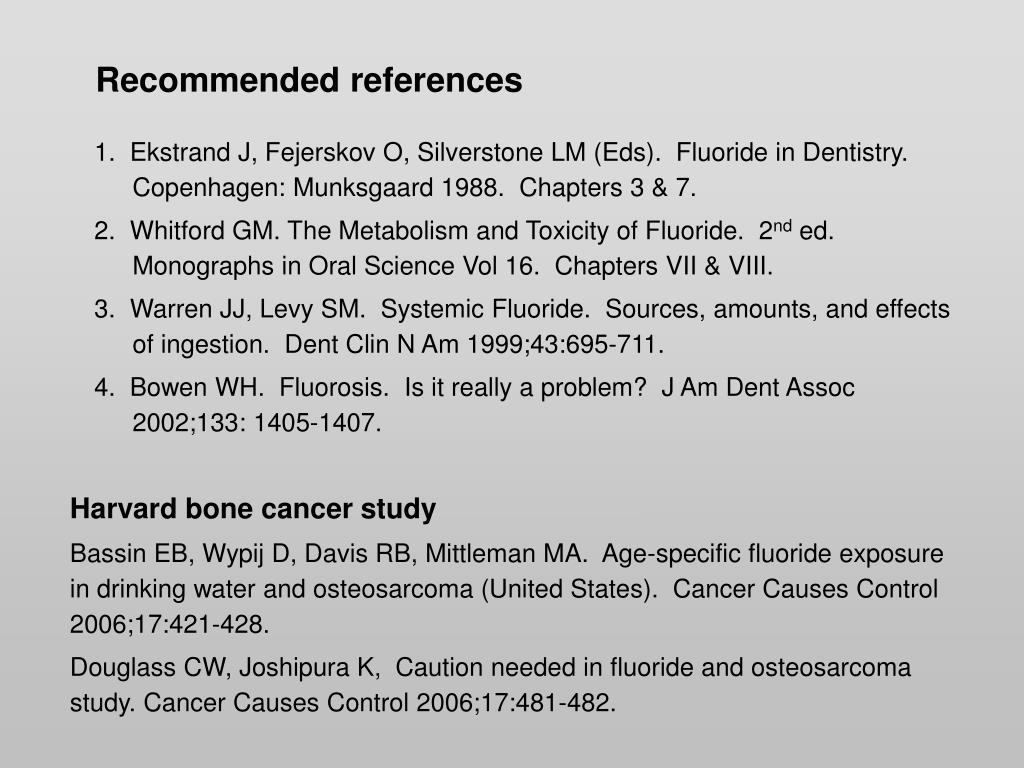This screenshot has height=768, width=1024.
Task: Click 'Dent Clin N Am 1999;43:695-711' citation
Action: tap(474, 344)
